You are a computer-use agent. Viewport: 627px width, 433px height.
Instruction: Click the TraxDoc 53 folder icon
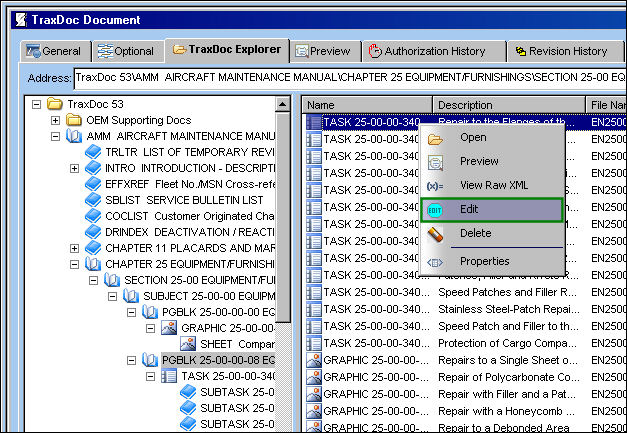pos(55,104)
